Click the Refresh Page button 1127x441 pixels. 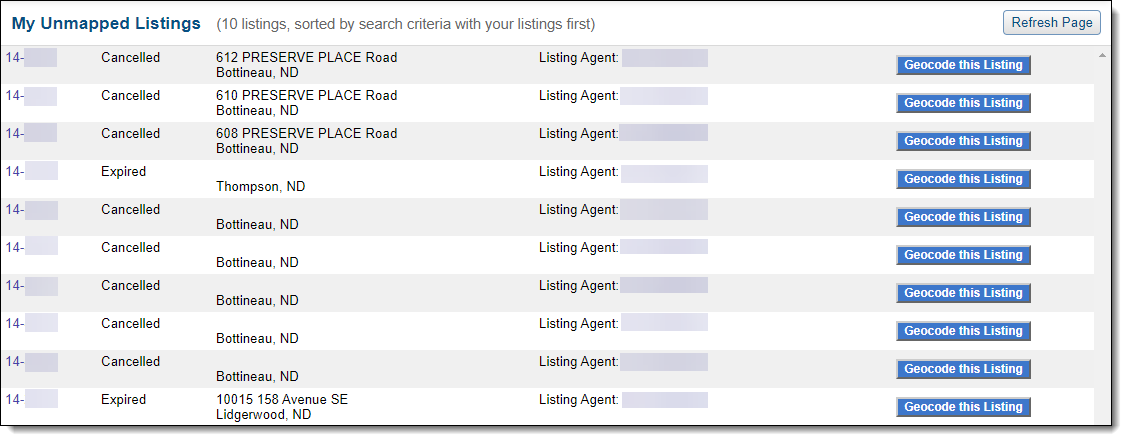point(1052,23)
